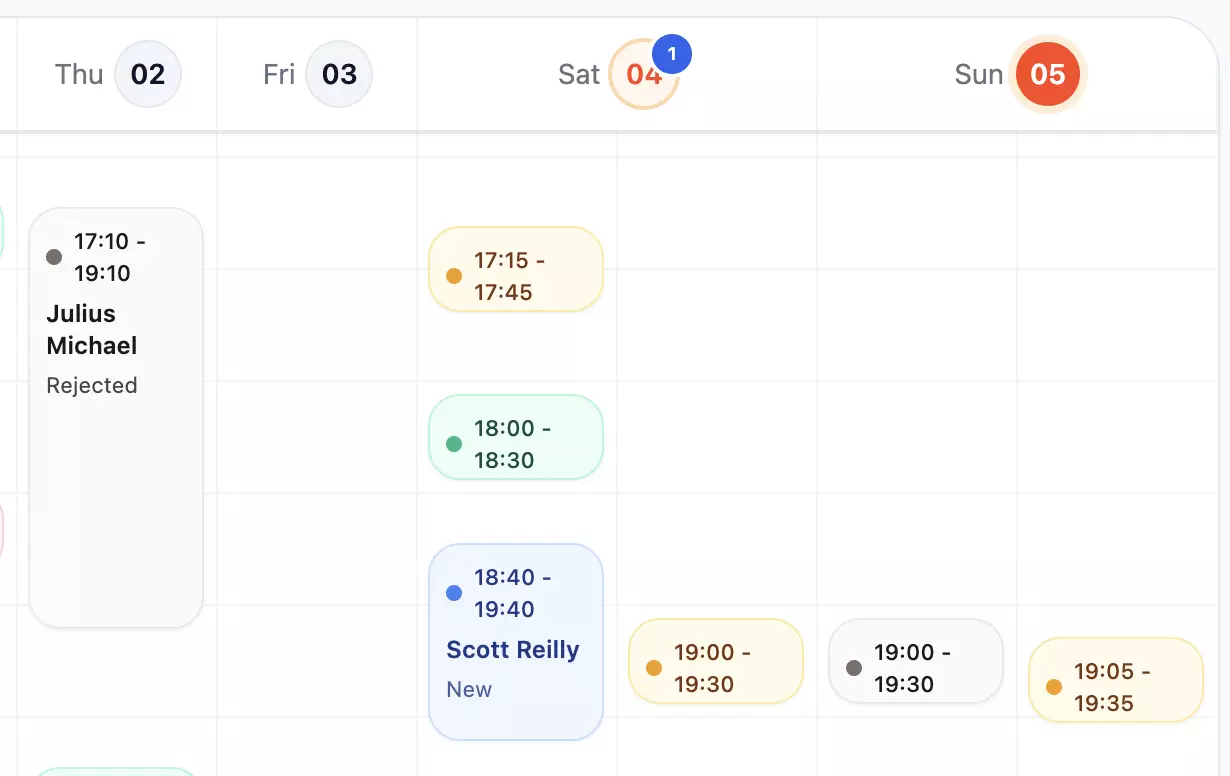This screenshot has width=1230, height=776.
Task: Select the Sun 05 date circle
Action: coord(1048,74)
